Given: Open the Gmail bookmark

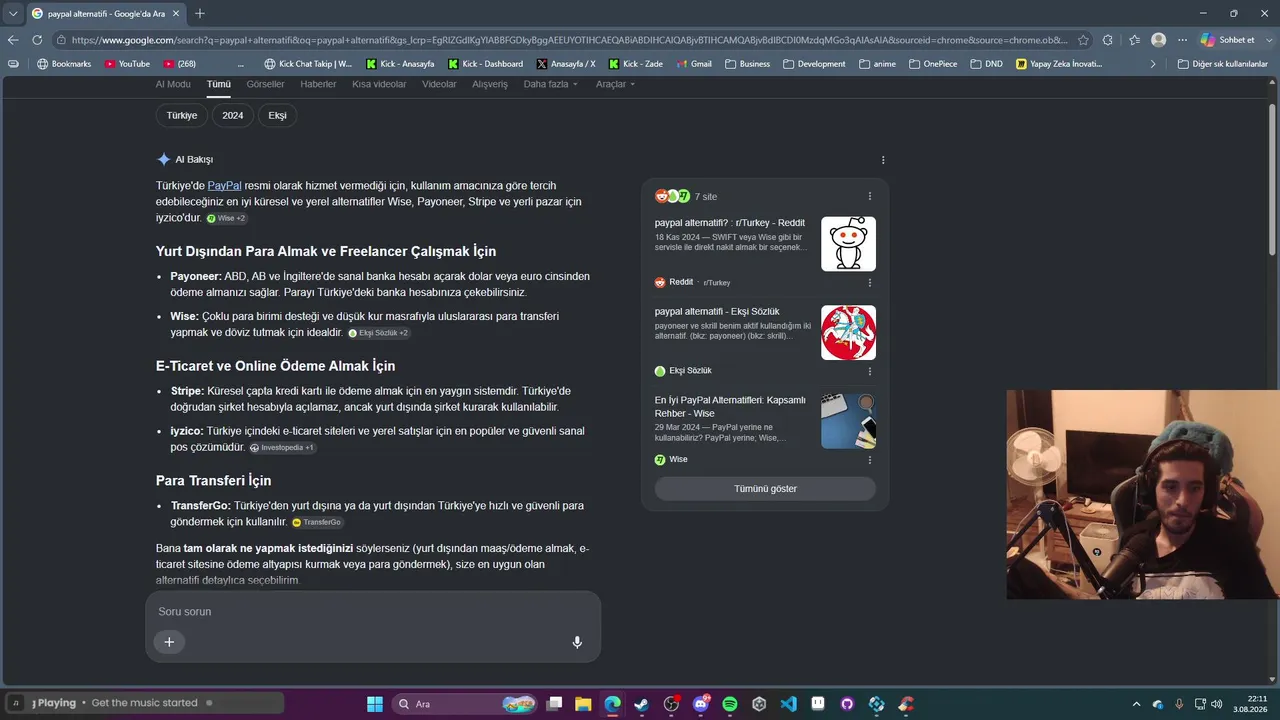Looking at the screenshot, I should (694, 64).
